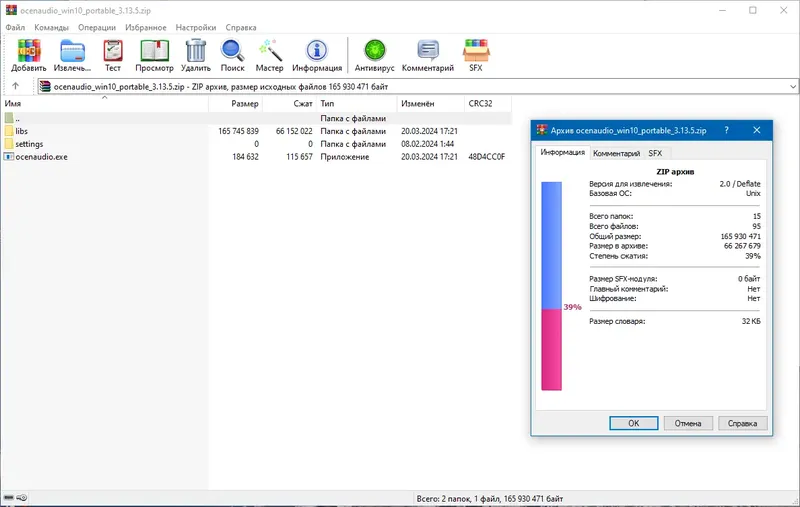Switch to the SFX dialog tab

[x=656, y=153]
